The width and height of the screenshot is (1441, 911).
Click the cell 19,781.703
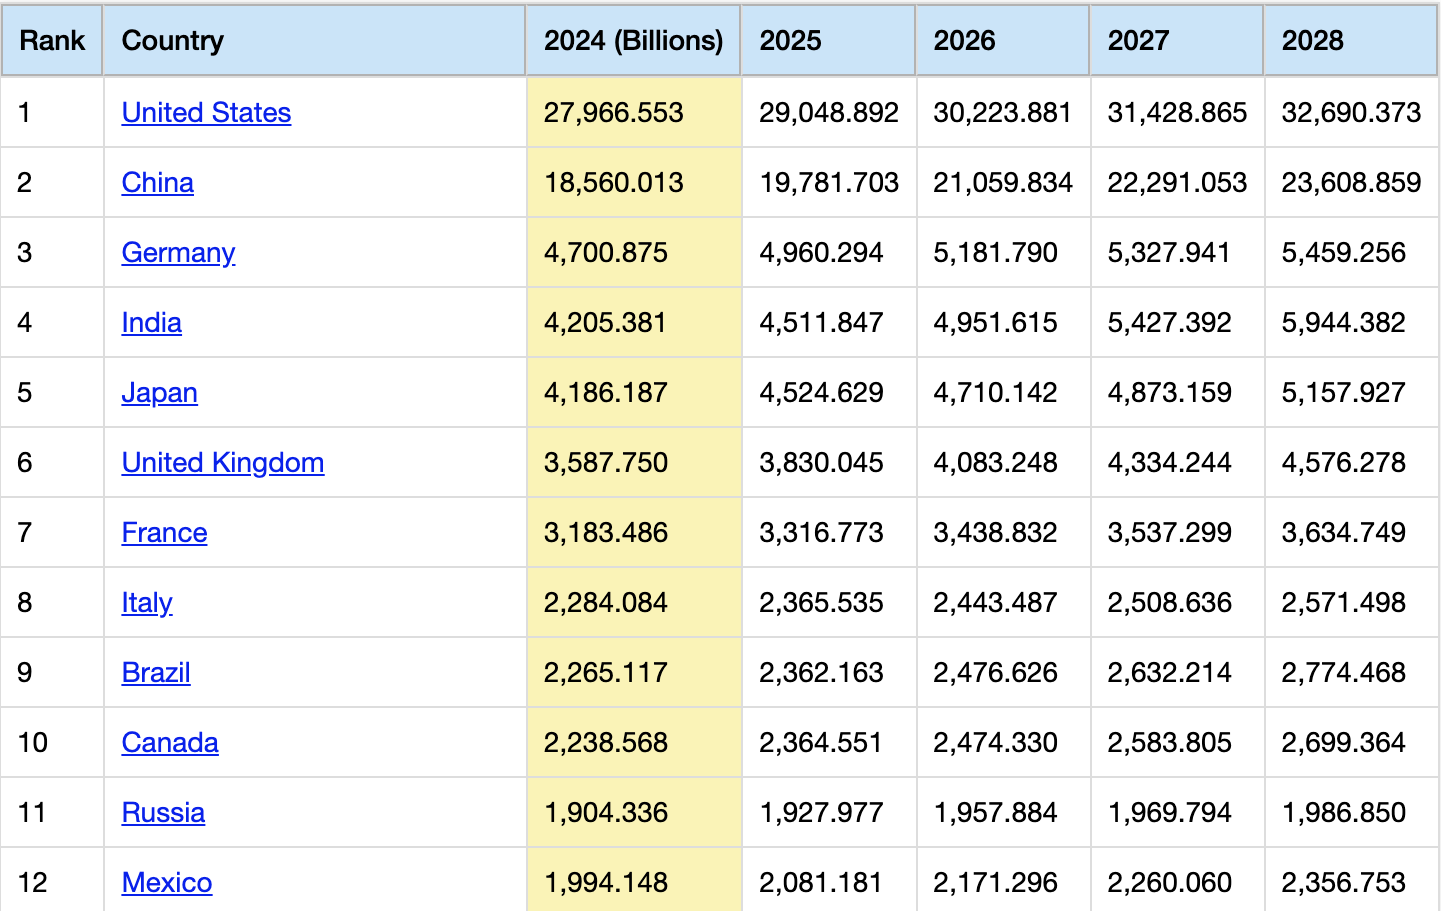pos(829,183)
